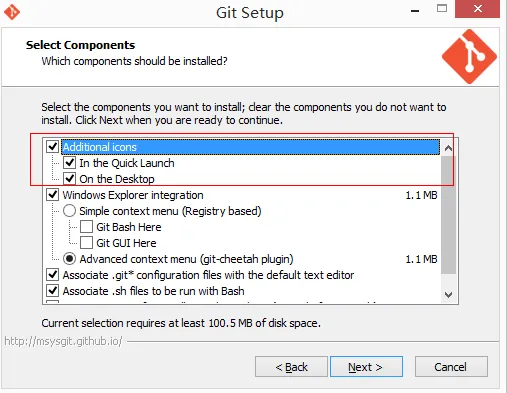The width and height of the screenshot is (507, 393).
Task: Click the < Back button
Action: [291, 367]
